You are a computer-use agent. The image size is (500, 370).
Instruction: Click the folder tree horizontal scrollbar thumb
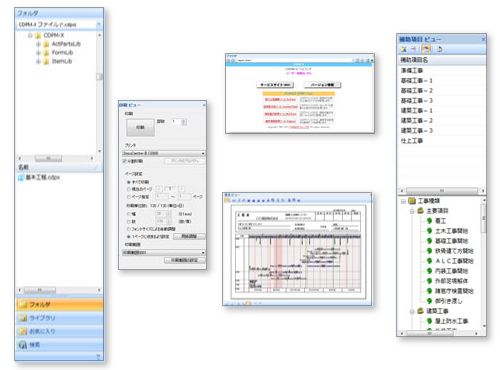pyautogui.click(x=48, y=158)
